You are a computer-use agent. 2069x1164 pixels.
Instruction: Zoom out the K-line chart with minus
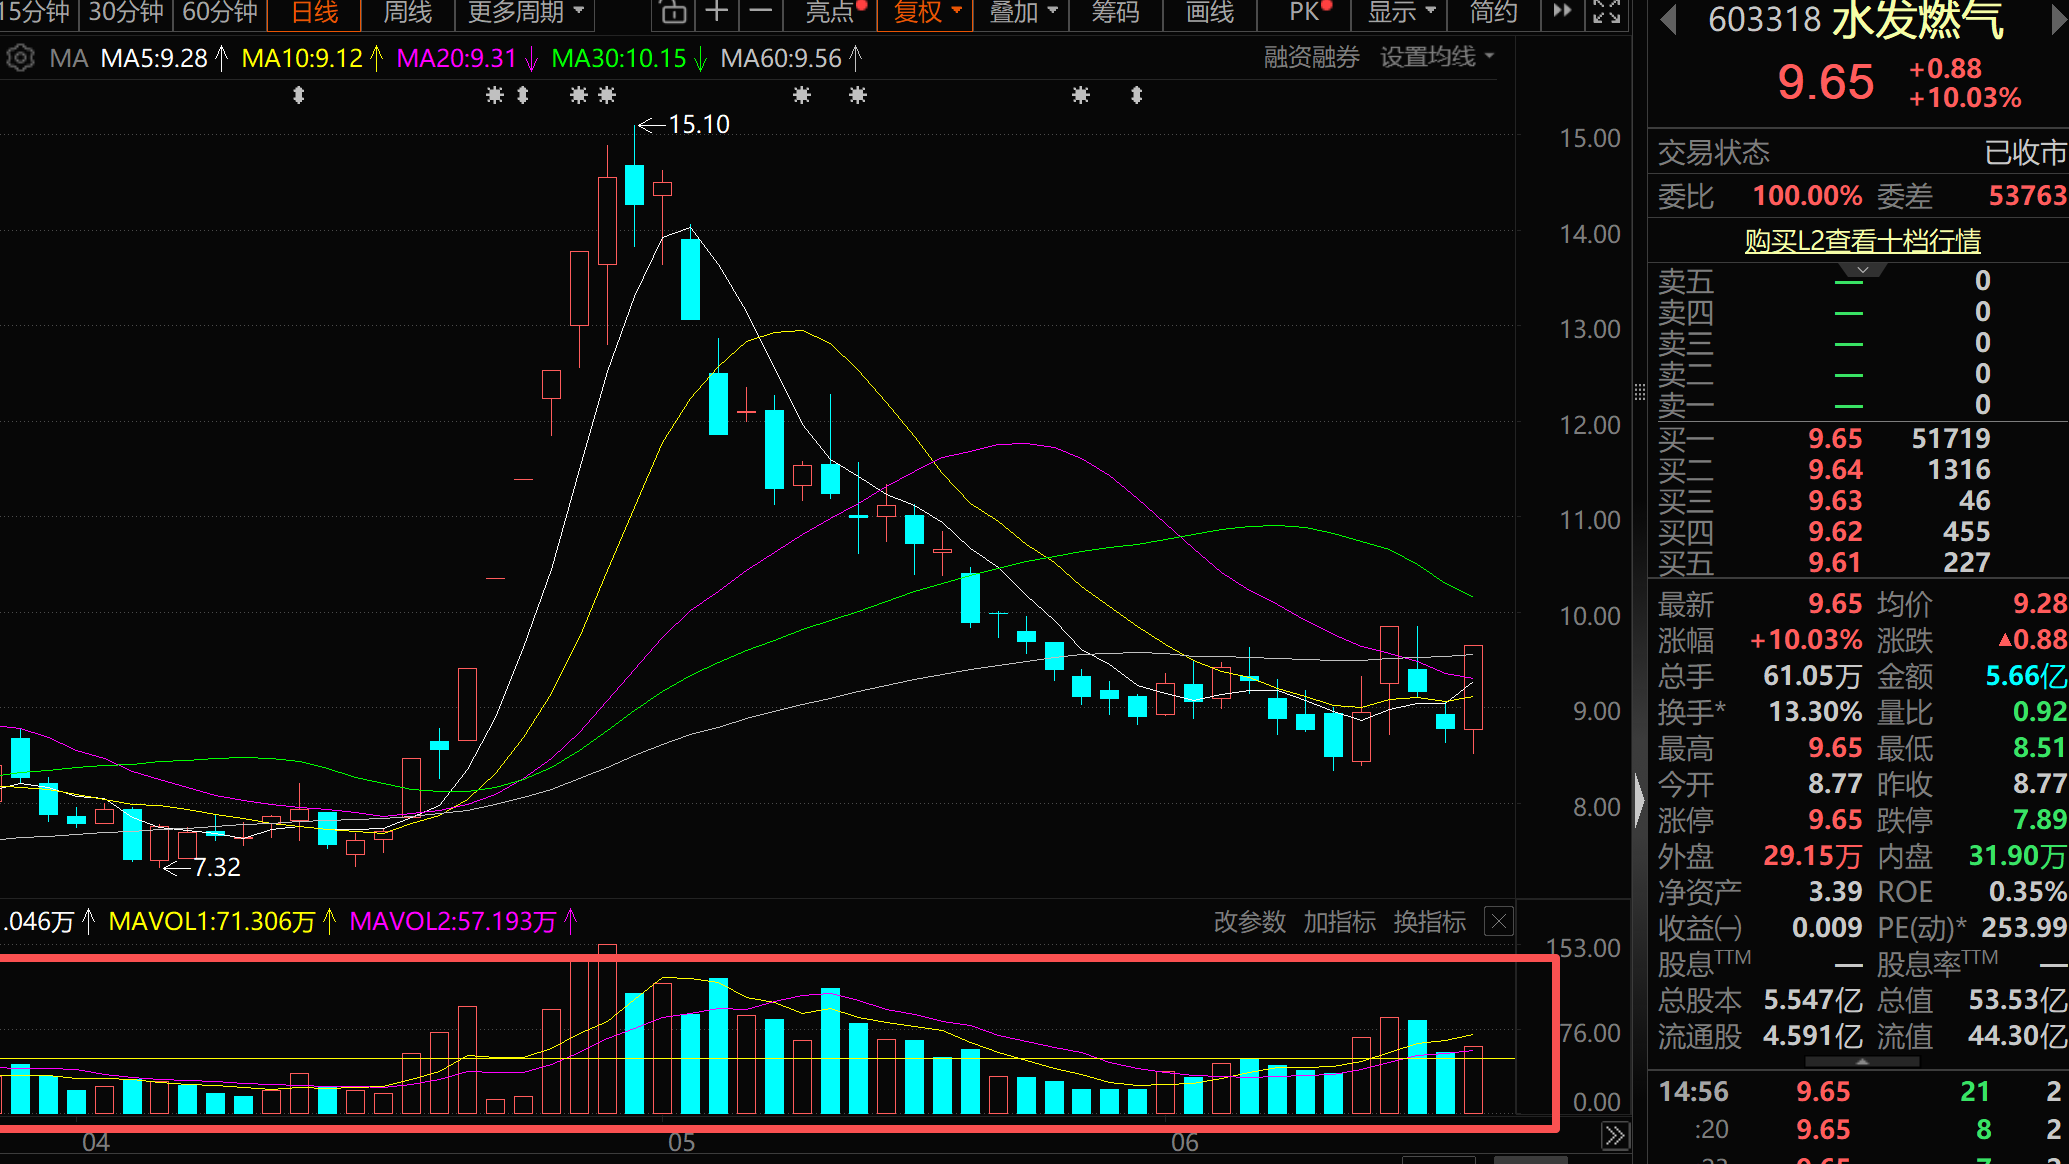pos(760,13)
